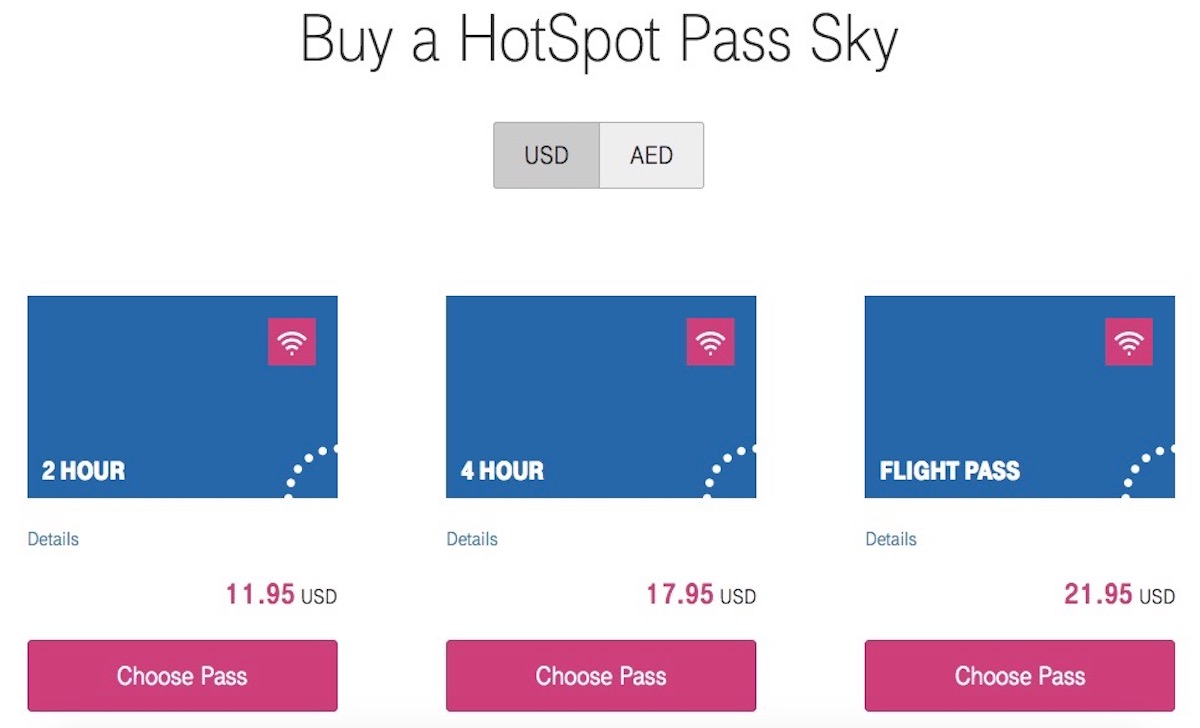Open Details for the FLIGHT PASS

pos(891,539)
